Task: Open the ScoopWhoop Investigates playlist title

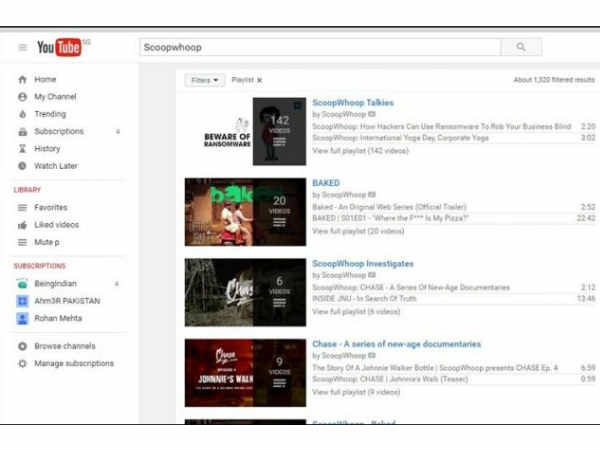Action: [363, 264]
